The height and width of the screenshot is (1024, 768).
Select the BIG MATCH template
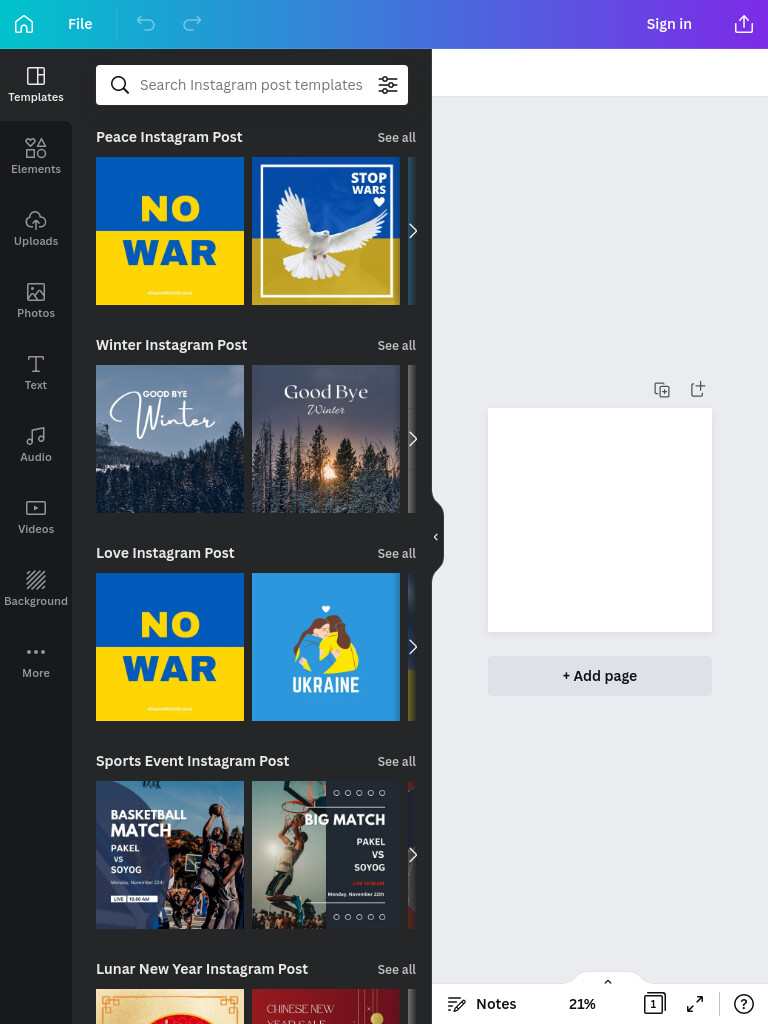[x=326, y=855]
